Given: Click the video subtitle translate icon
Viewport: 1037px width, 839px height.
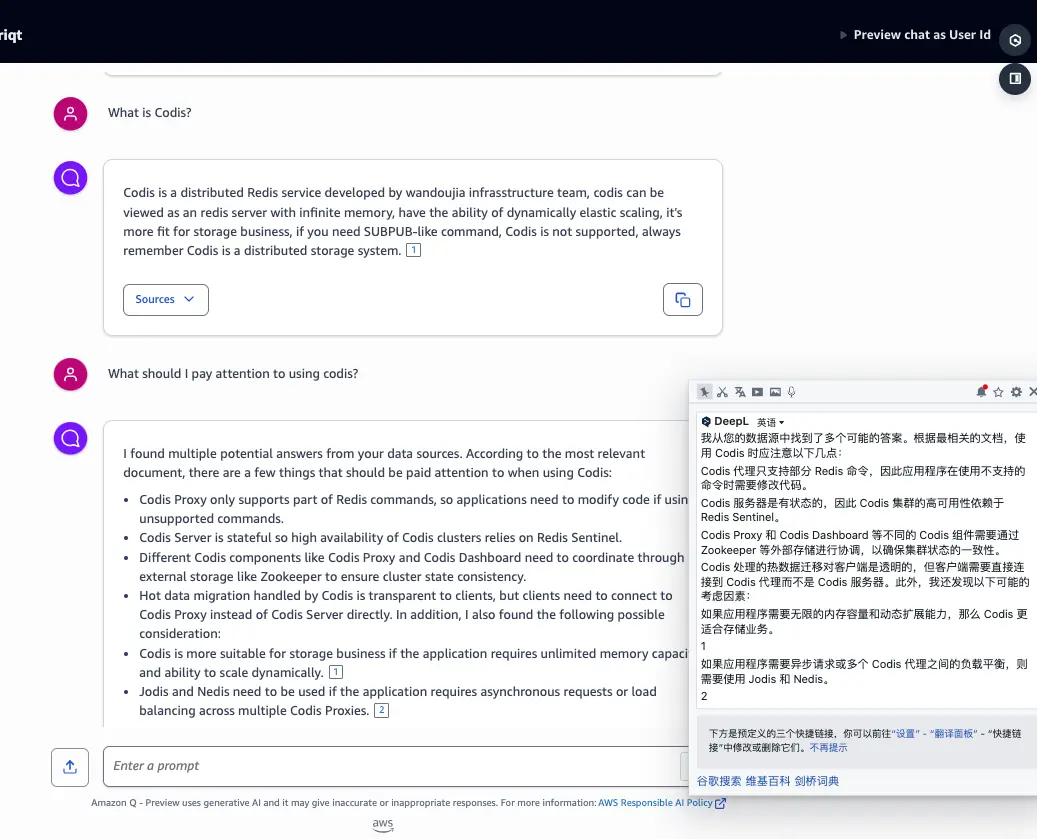Looking at the screenshot, I should tap(757, 392).
